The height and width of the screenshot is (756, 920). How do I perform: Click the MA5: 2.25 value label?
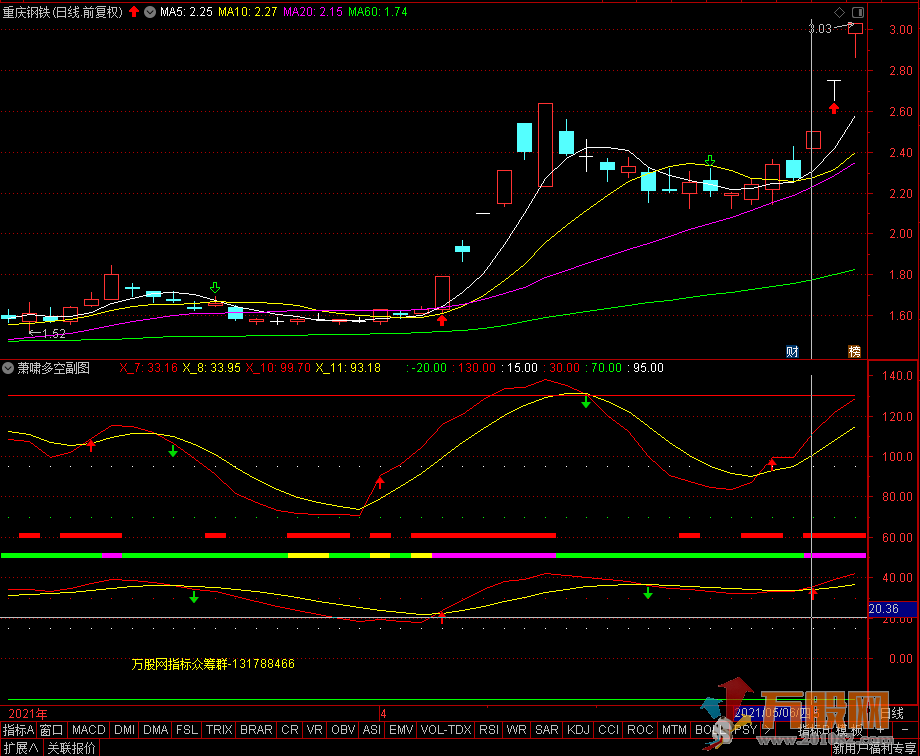[x=186, y=12]
